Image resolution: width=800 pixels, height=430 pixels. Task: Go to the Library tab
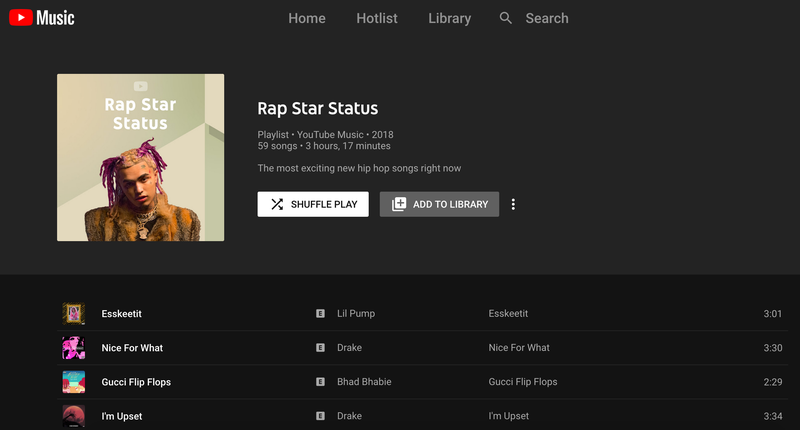[449, 18]
